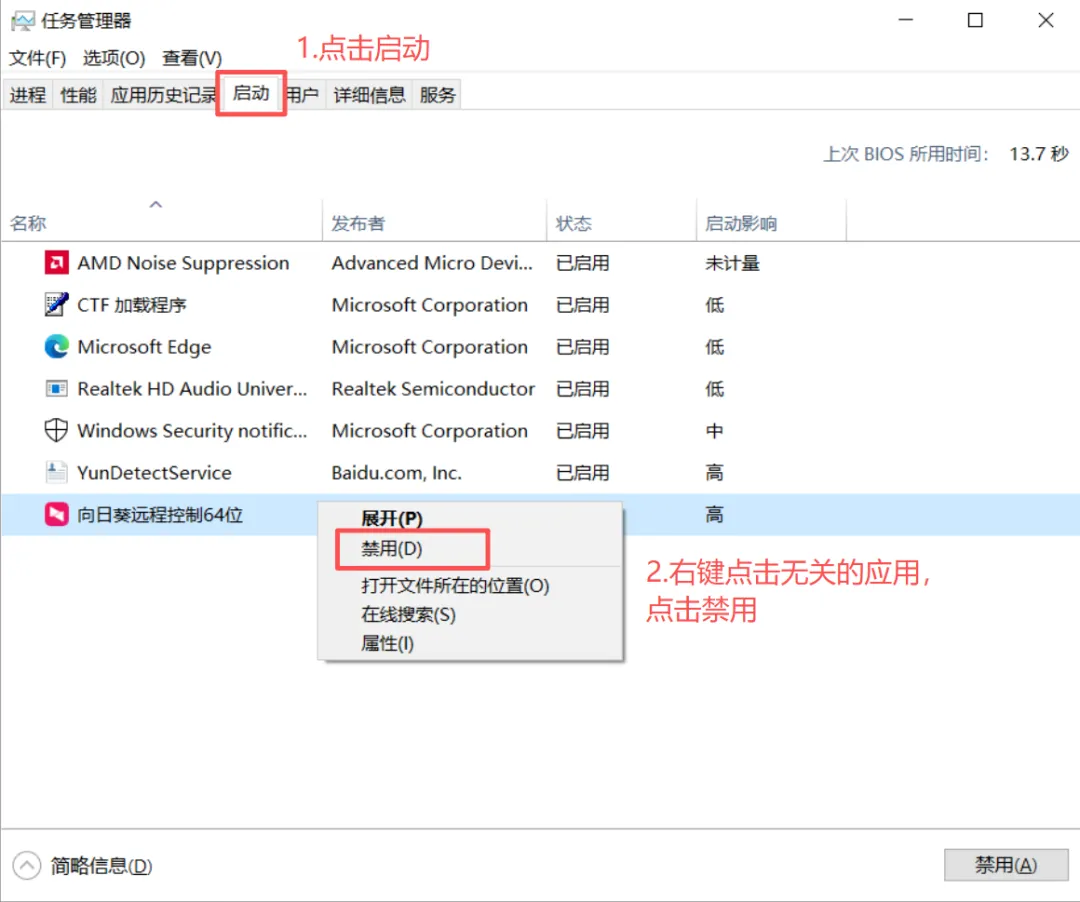Switch to the 应用历史记录 tab

(x=163, y=95)
